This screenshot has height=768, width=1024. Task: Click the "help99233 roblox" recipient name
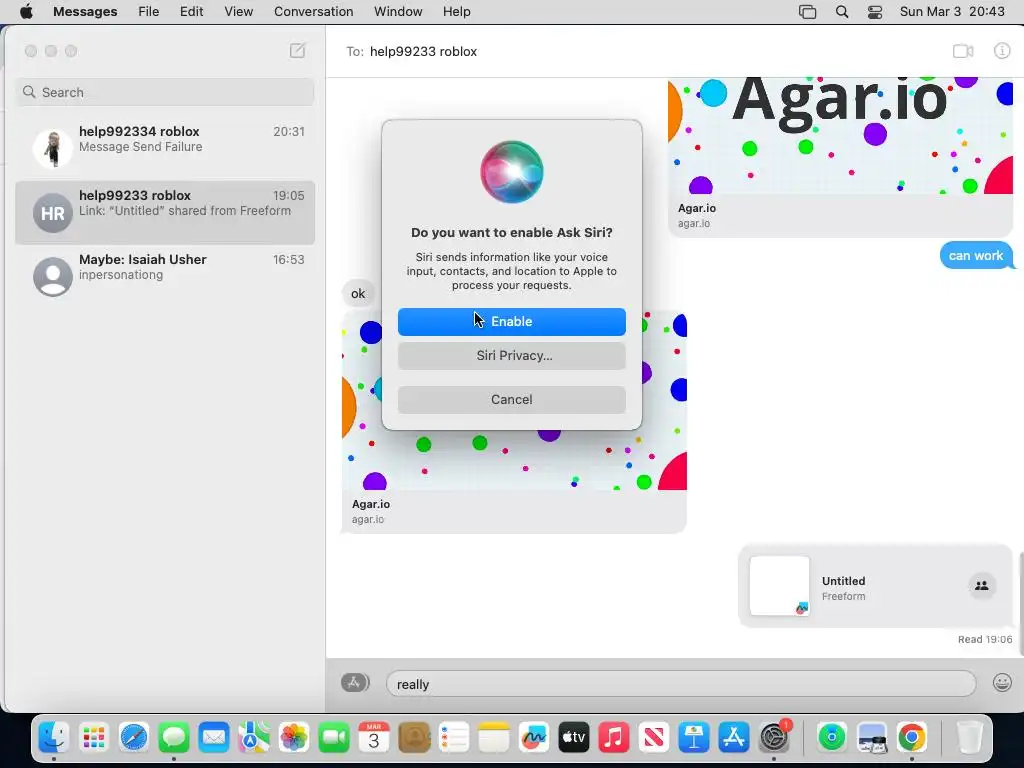(423, 51)
